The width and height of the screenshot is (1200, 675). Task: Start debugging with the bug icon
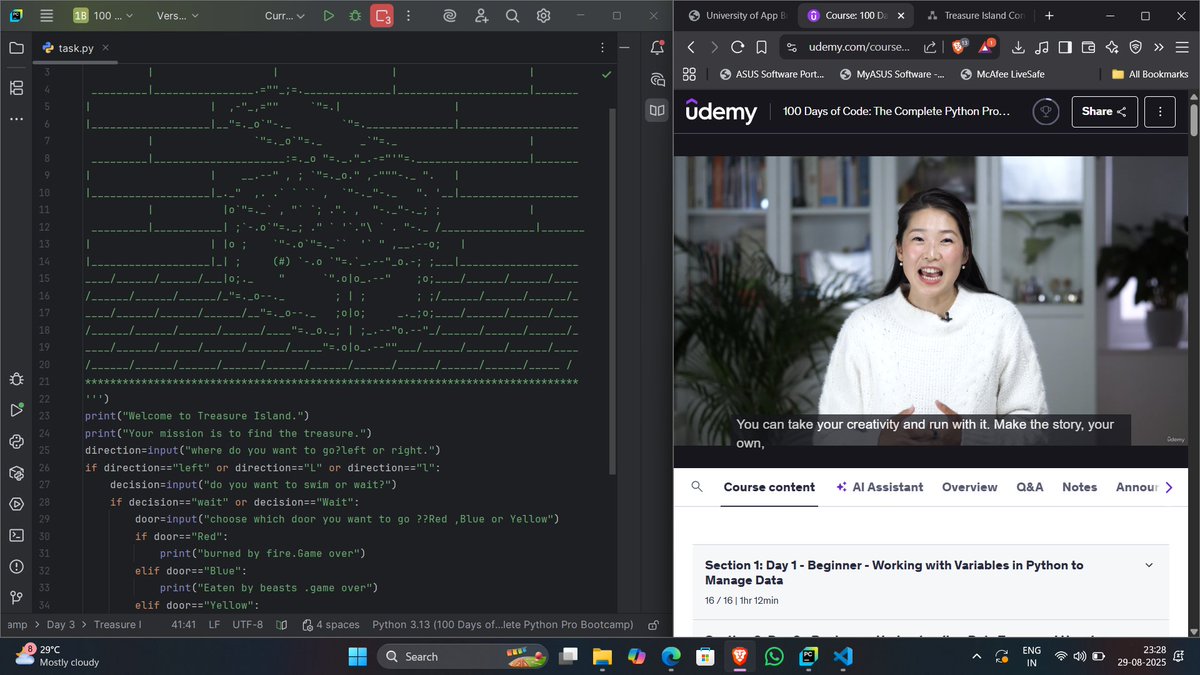(x=354, y=16)
